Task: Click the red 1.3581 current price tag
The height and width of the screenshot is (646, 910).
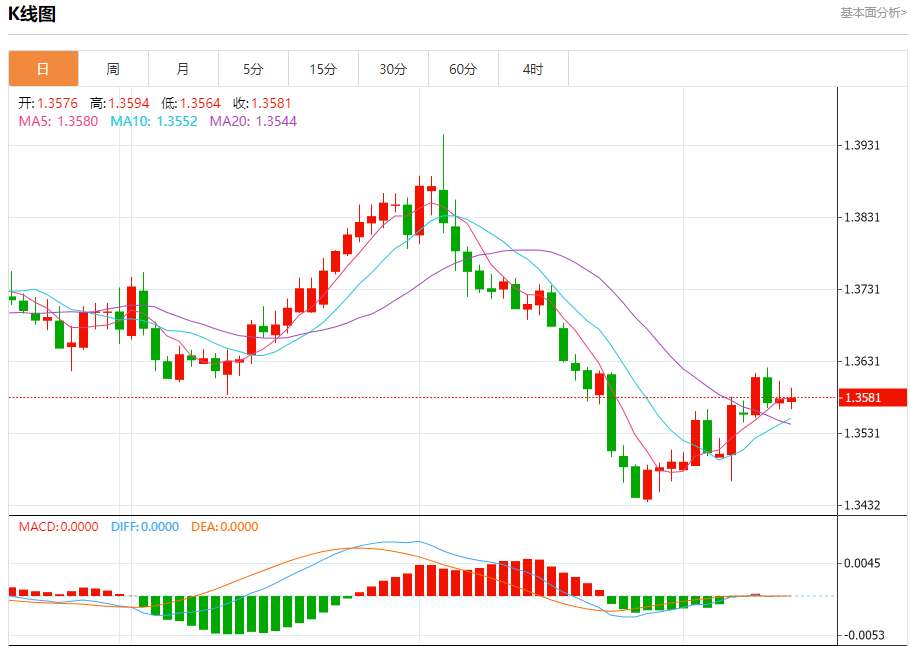Action: [873, 398]
